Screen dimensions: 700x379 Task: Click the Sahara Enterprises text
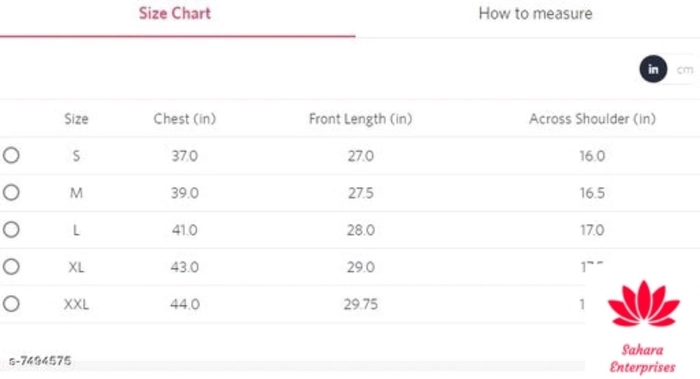(x=642, y=358)
